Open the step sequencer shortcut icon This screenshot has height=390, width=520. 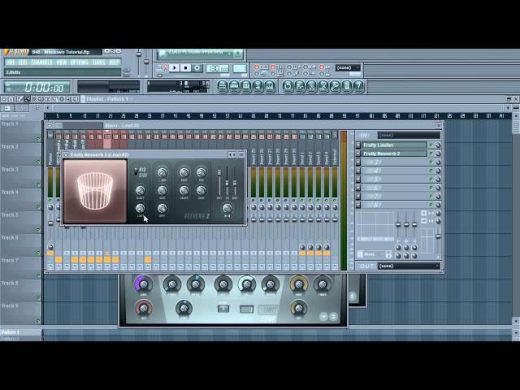pyautogui.click(x=234, y=86)
